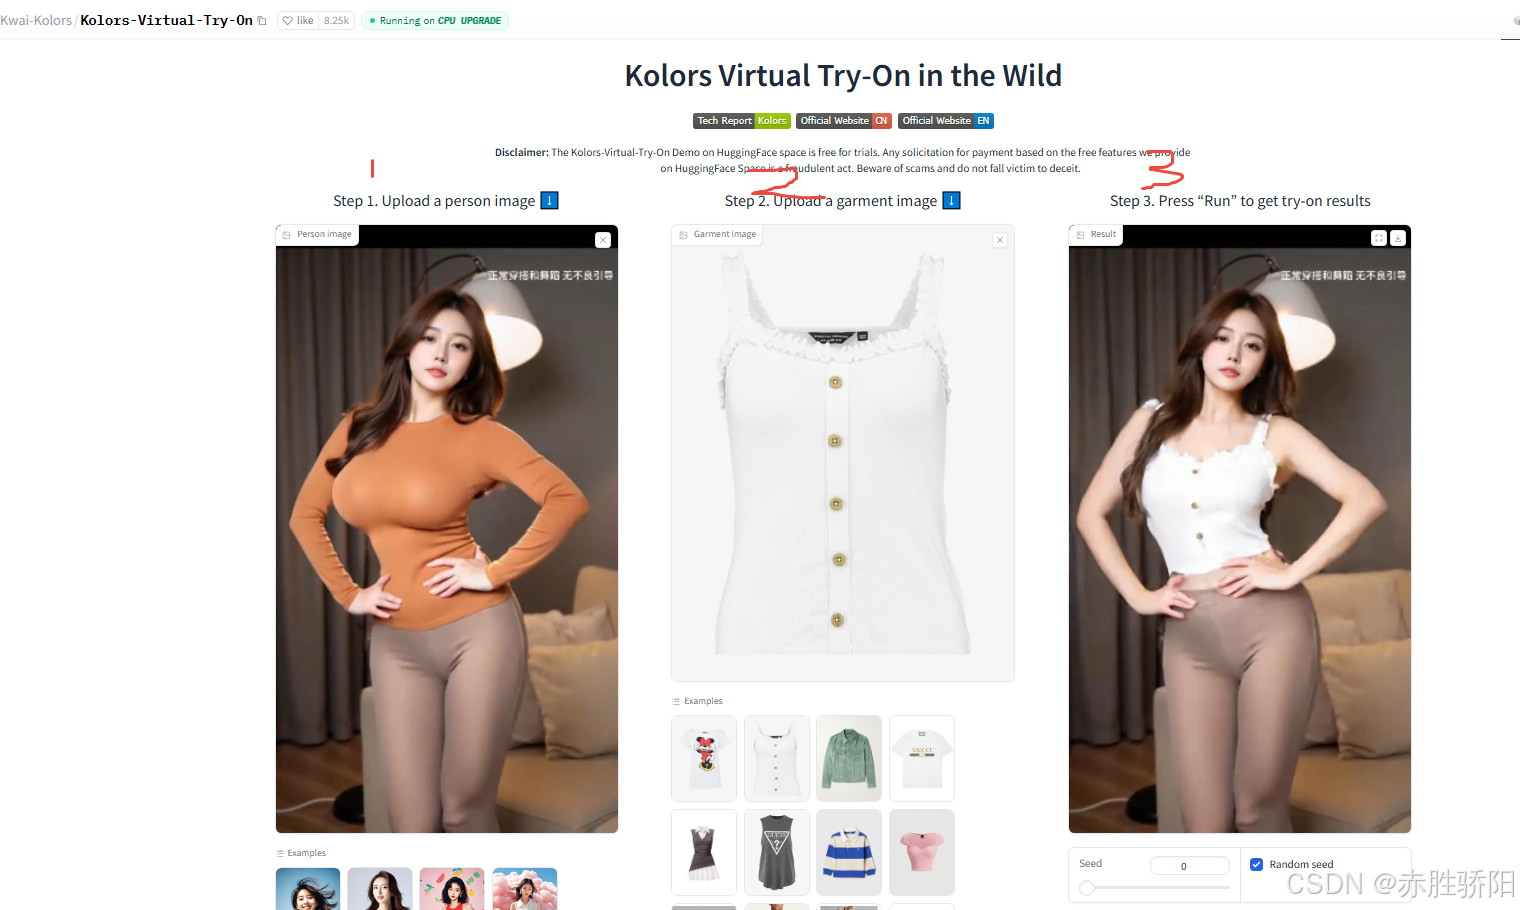Choose the woman among pink clouds example

525,889
